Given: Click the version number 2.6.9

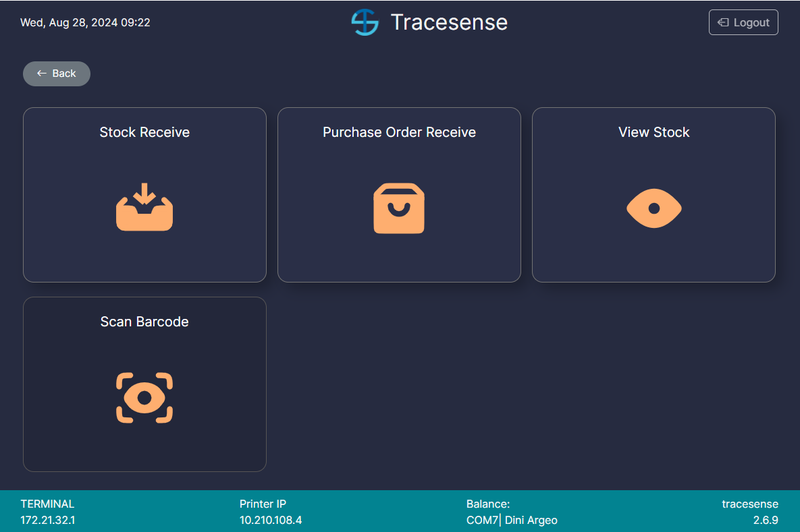Looking at the screenshot, I should [765, 520].
